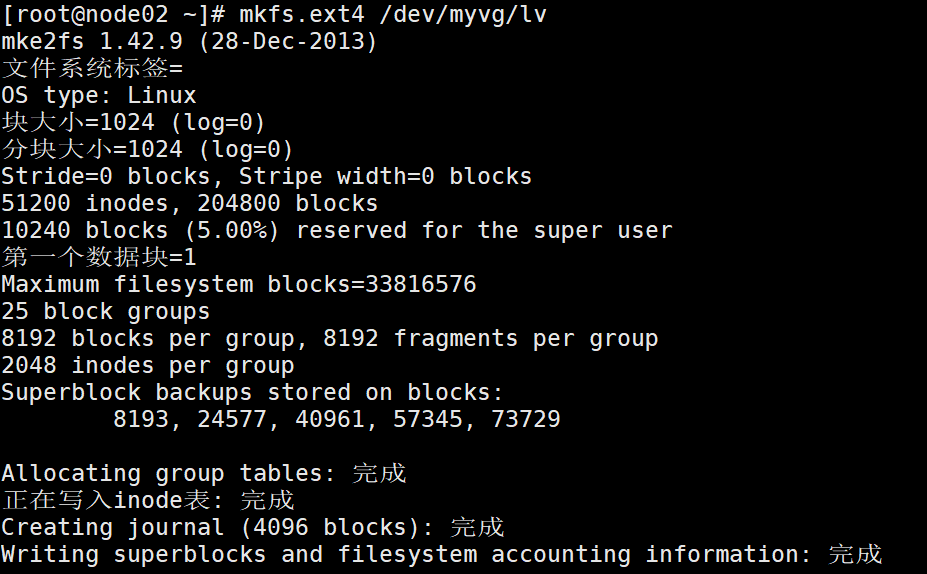Click 完成 after filesystem accounting information
Image resolution: width=927 pixels, height=574 pixels.
[856, 555]
